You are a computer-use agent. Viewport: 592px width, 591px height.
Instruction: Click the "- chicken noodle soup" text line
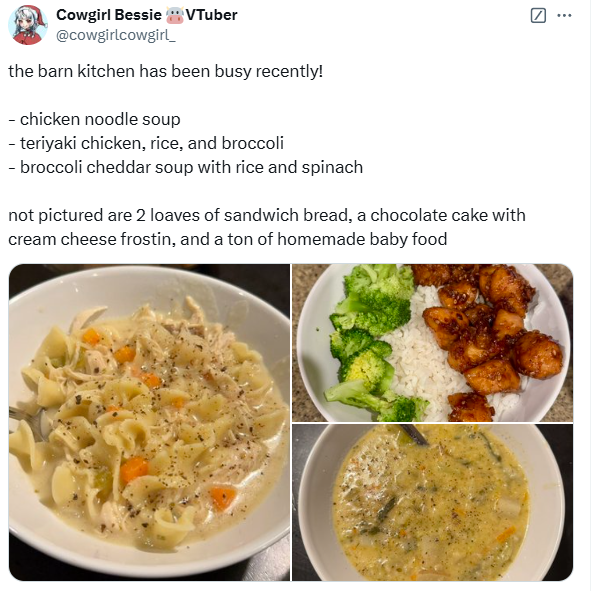click(x=94, y=119)
